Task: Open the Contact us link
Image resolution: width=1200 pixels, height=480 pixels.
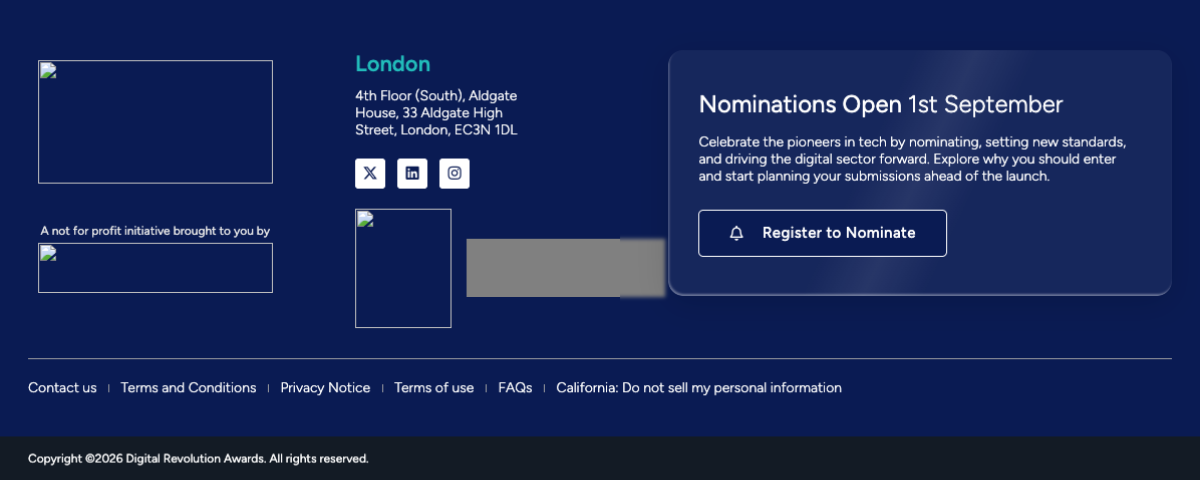Action: click(x=62, y=388)
